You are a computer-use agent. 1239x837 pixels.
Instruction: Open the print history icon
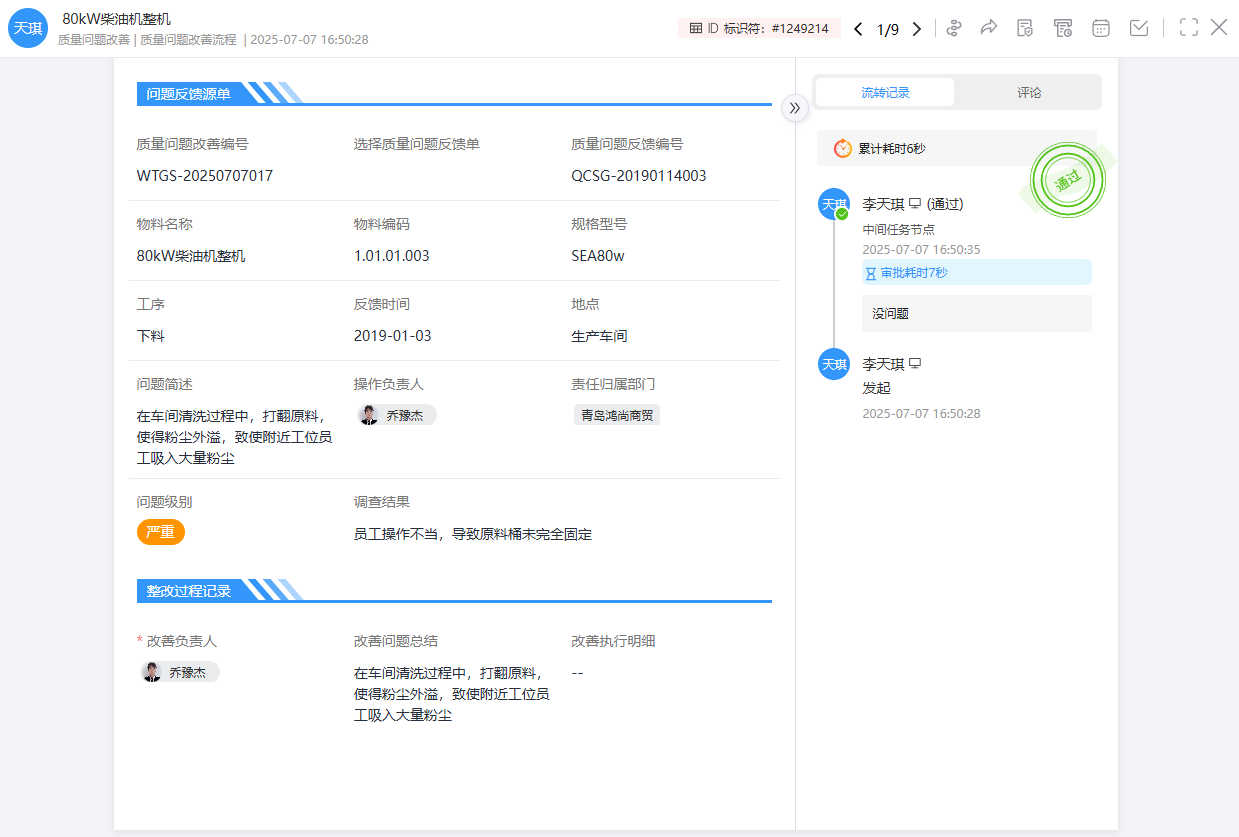click(1063, 28)
